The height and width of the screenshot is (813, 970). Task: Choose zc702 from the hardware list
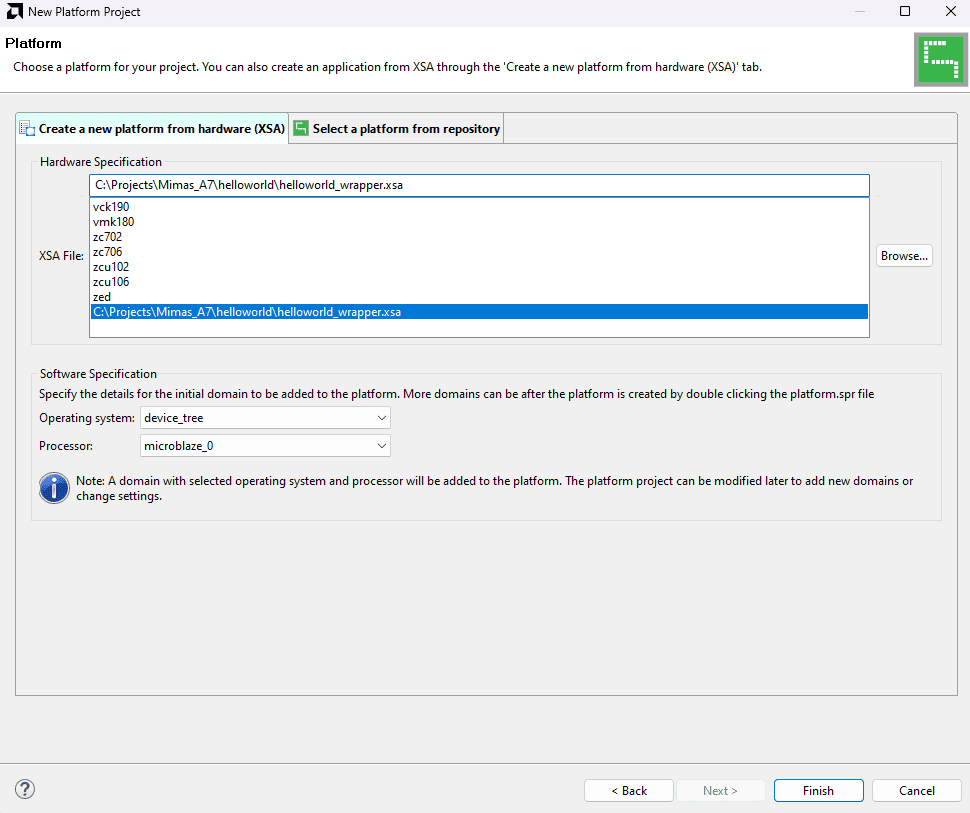[108, 237]
